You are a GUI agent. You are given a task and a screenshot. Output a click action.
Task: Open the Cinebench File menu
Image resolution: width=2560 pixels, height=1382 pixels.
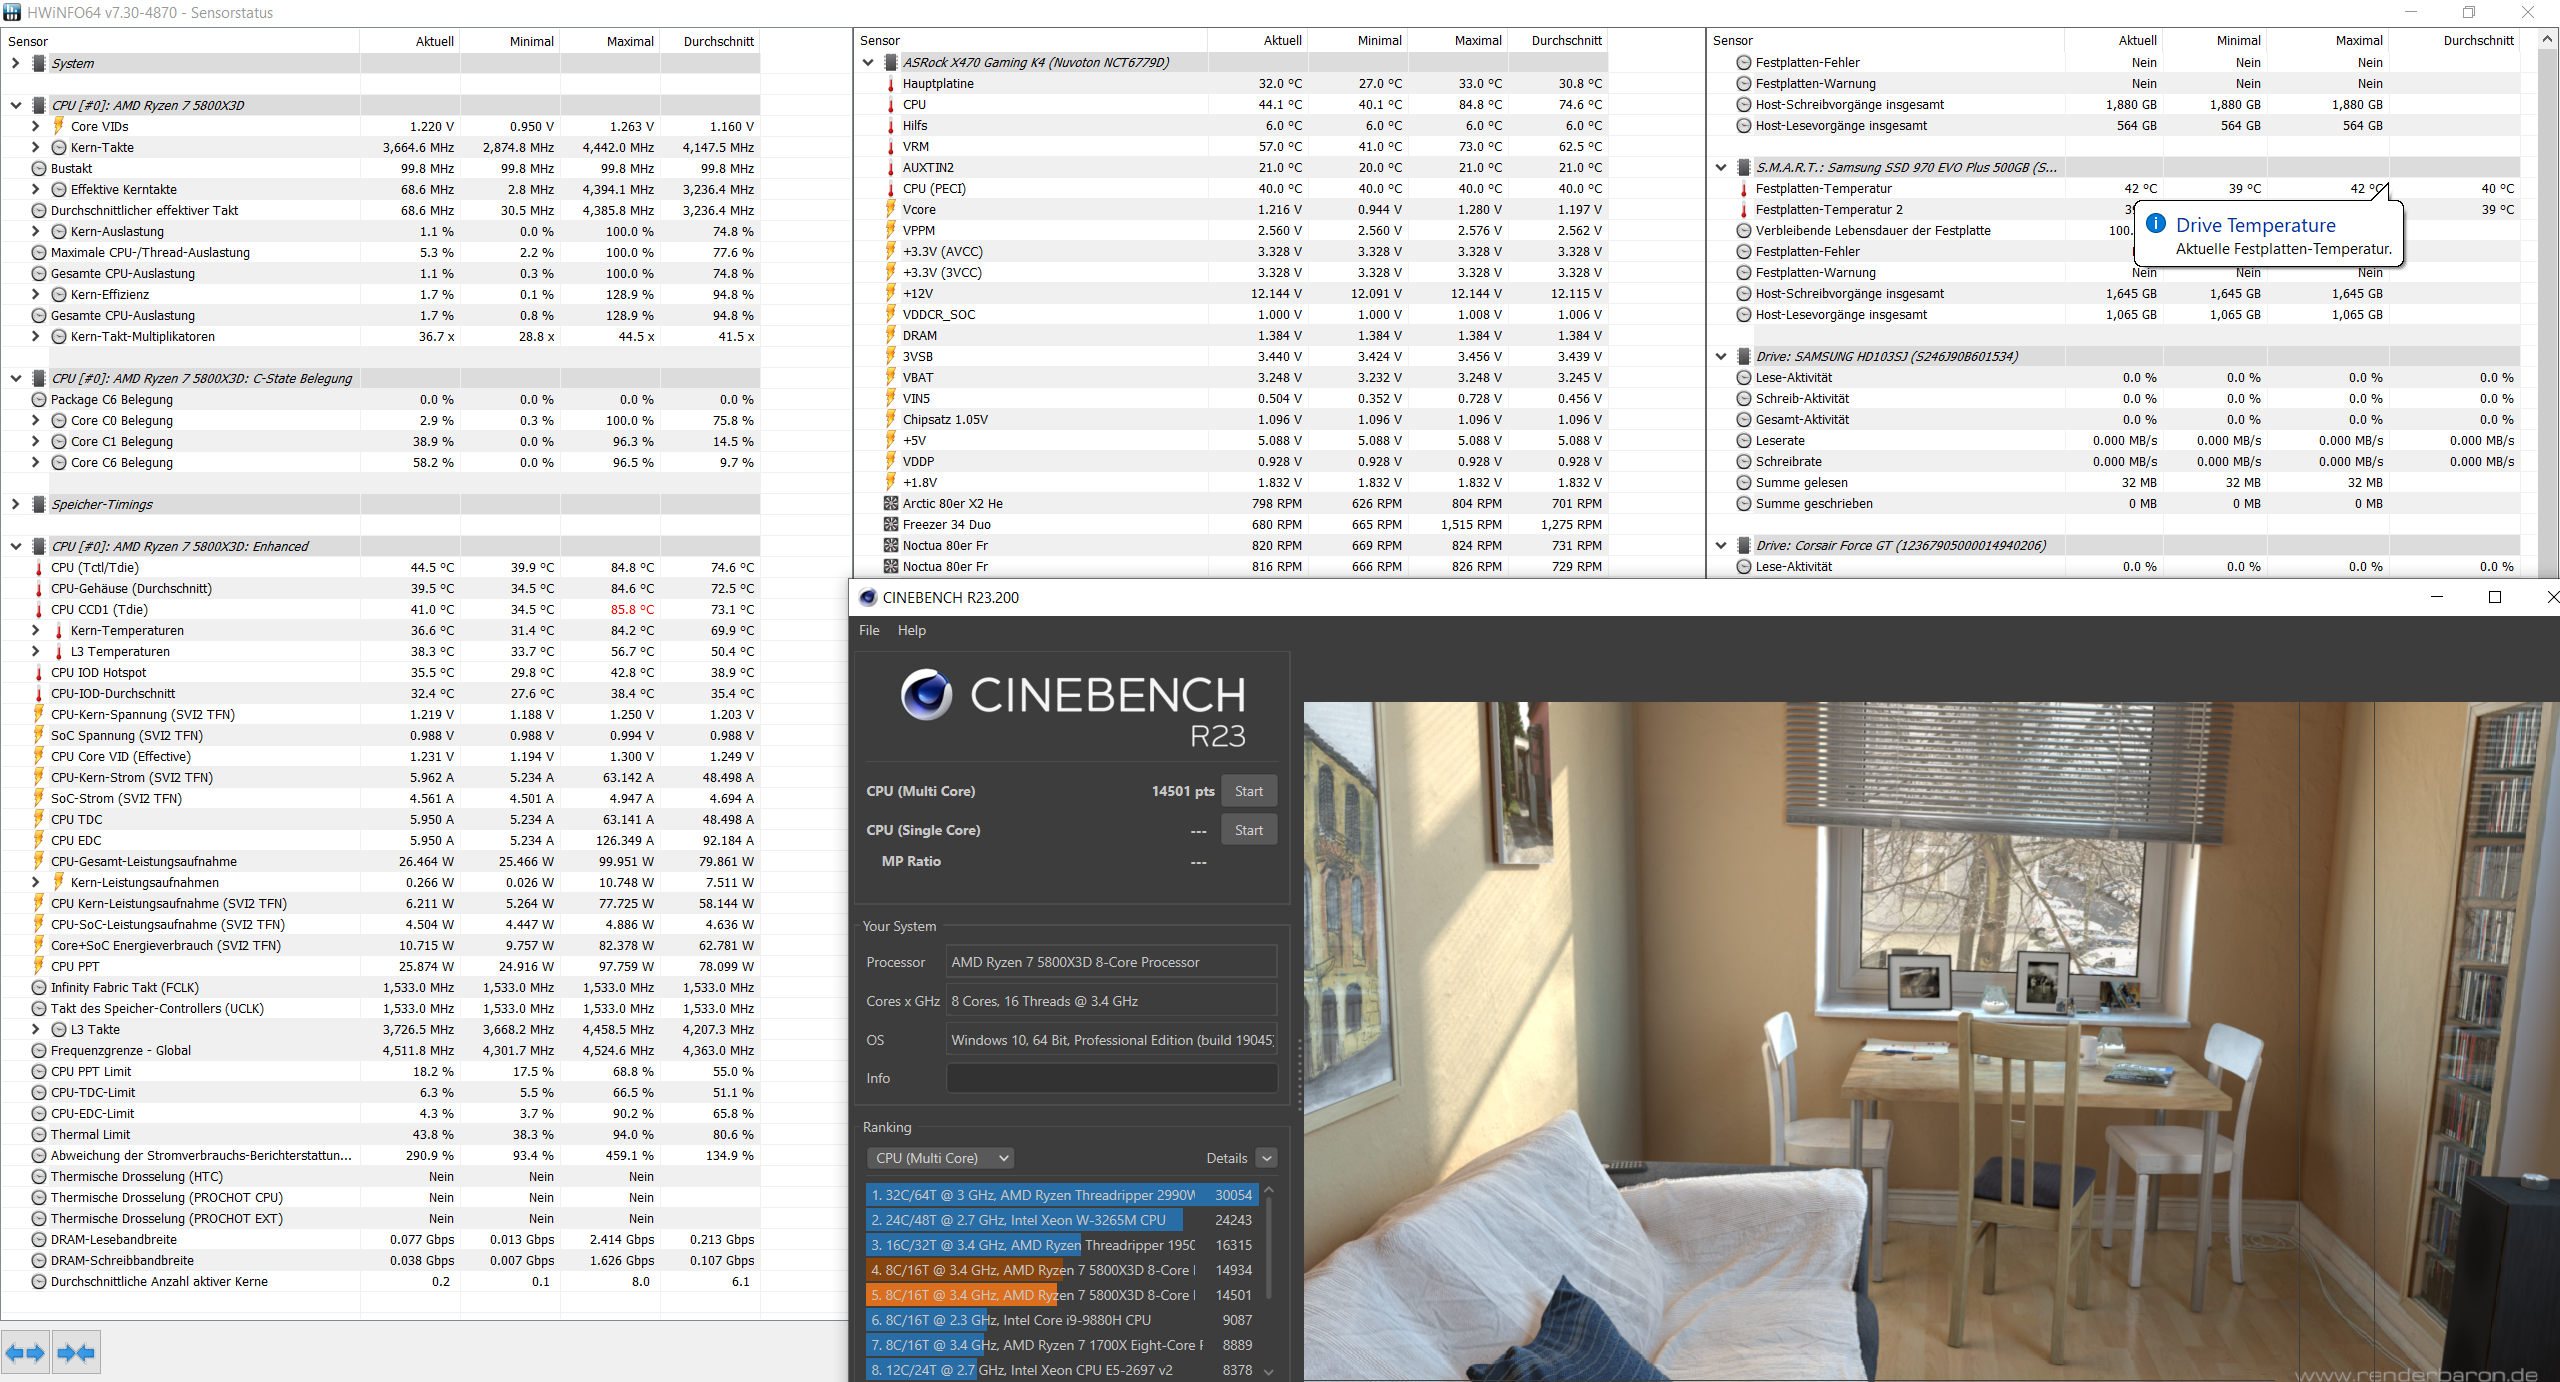tap(869, 630)
